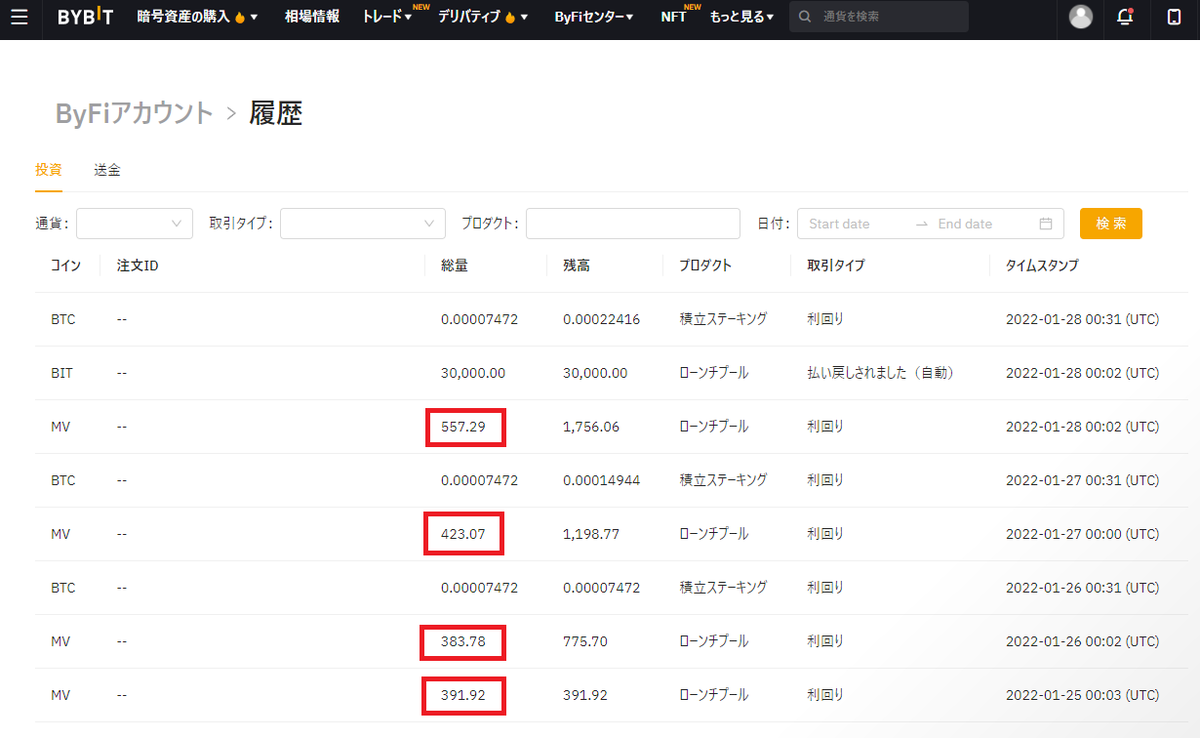The image size is (1200, 738).
Task: Click the 1,198.77 balance value
Action: [591, 534]
